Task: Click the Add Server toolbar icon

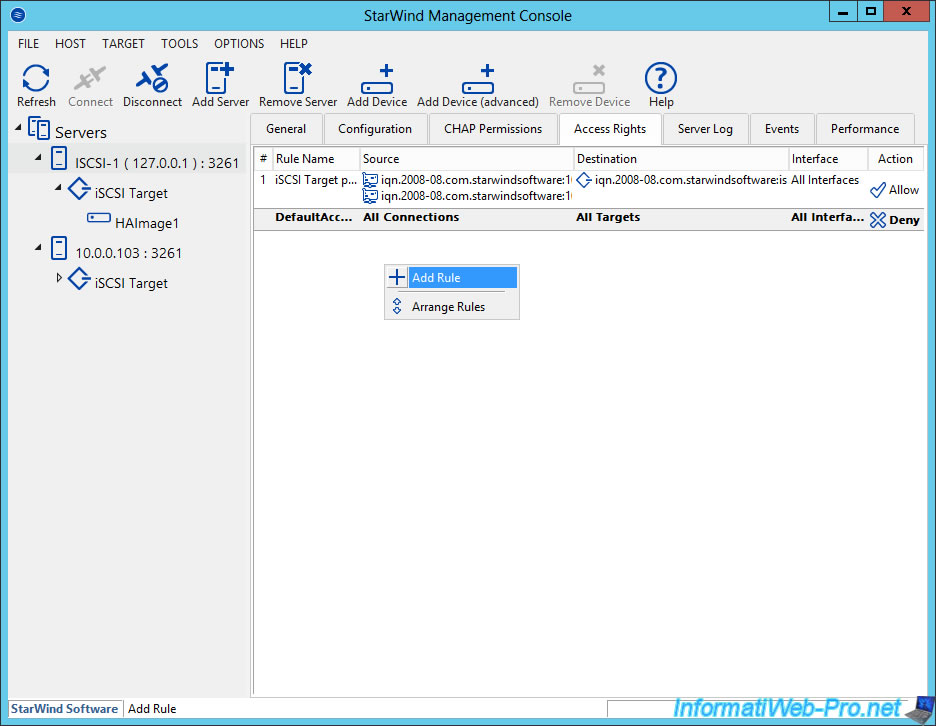Action: click(220, 78)
